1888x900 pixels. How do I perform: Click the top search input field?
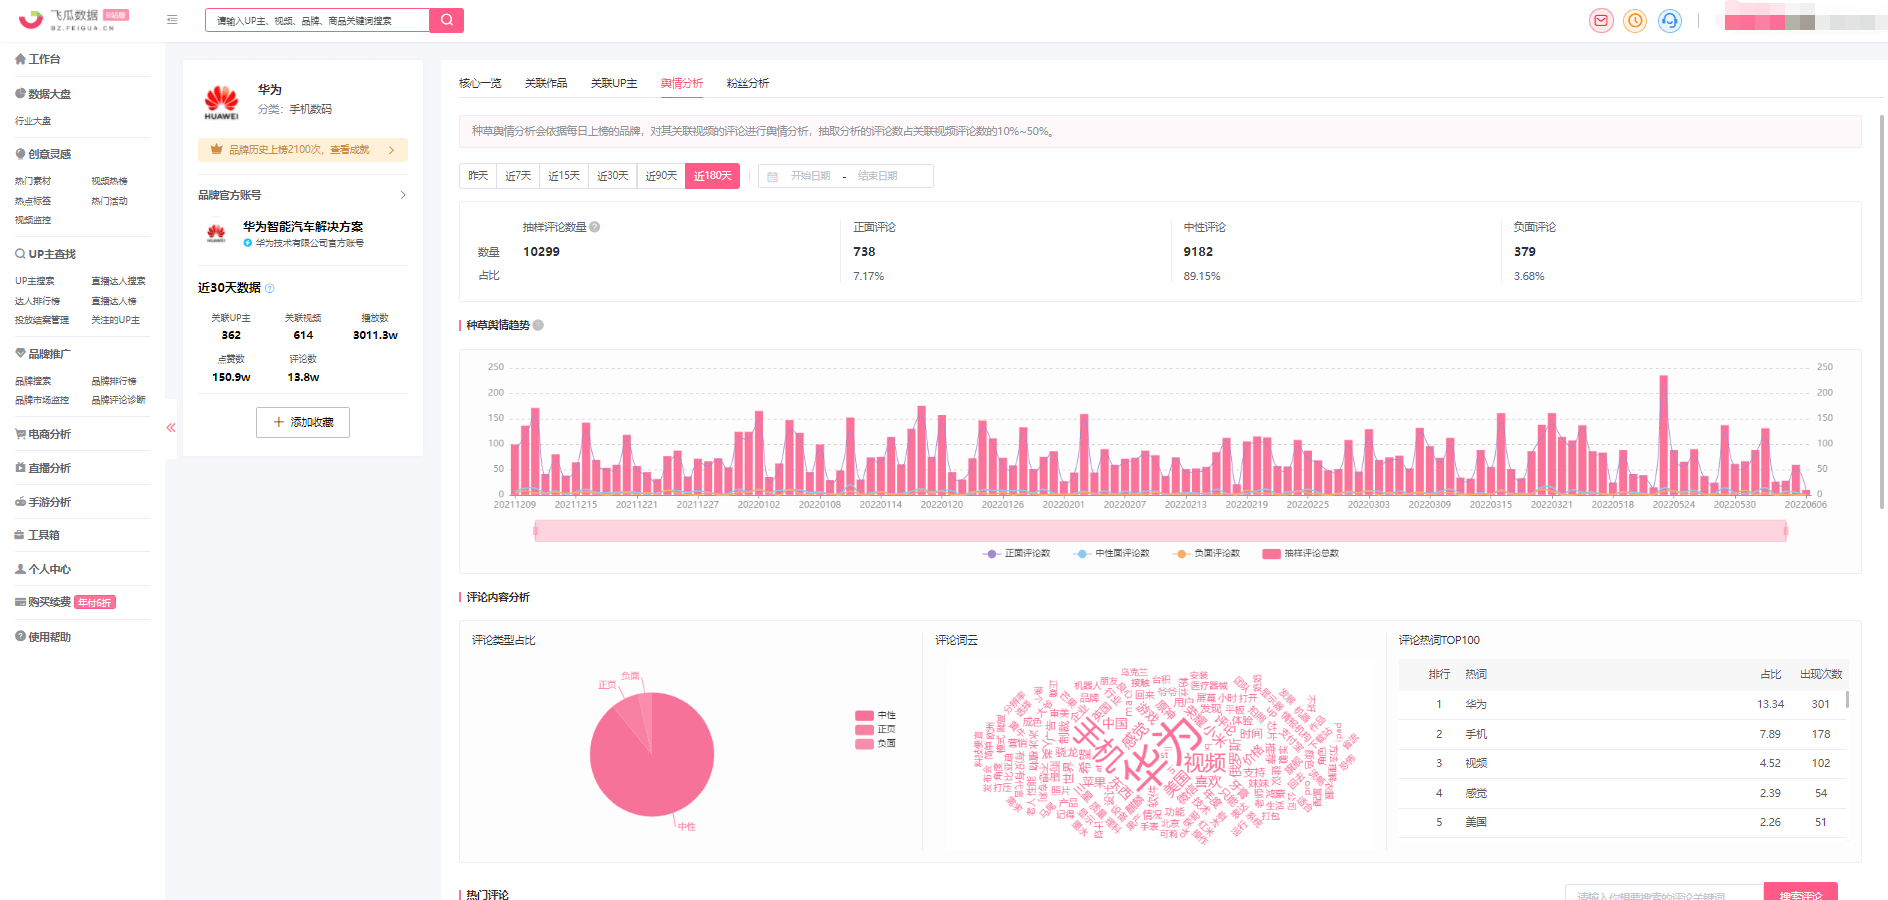[317, 20]
